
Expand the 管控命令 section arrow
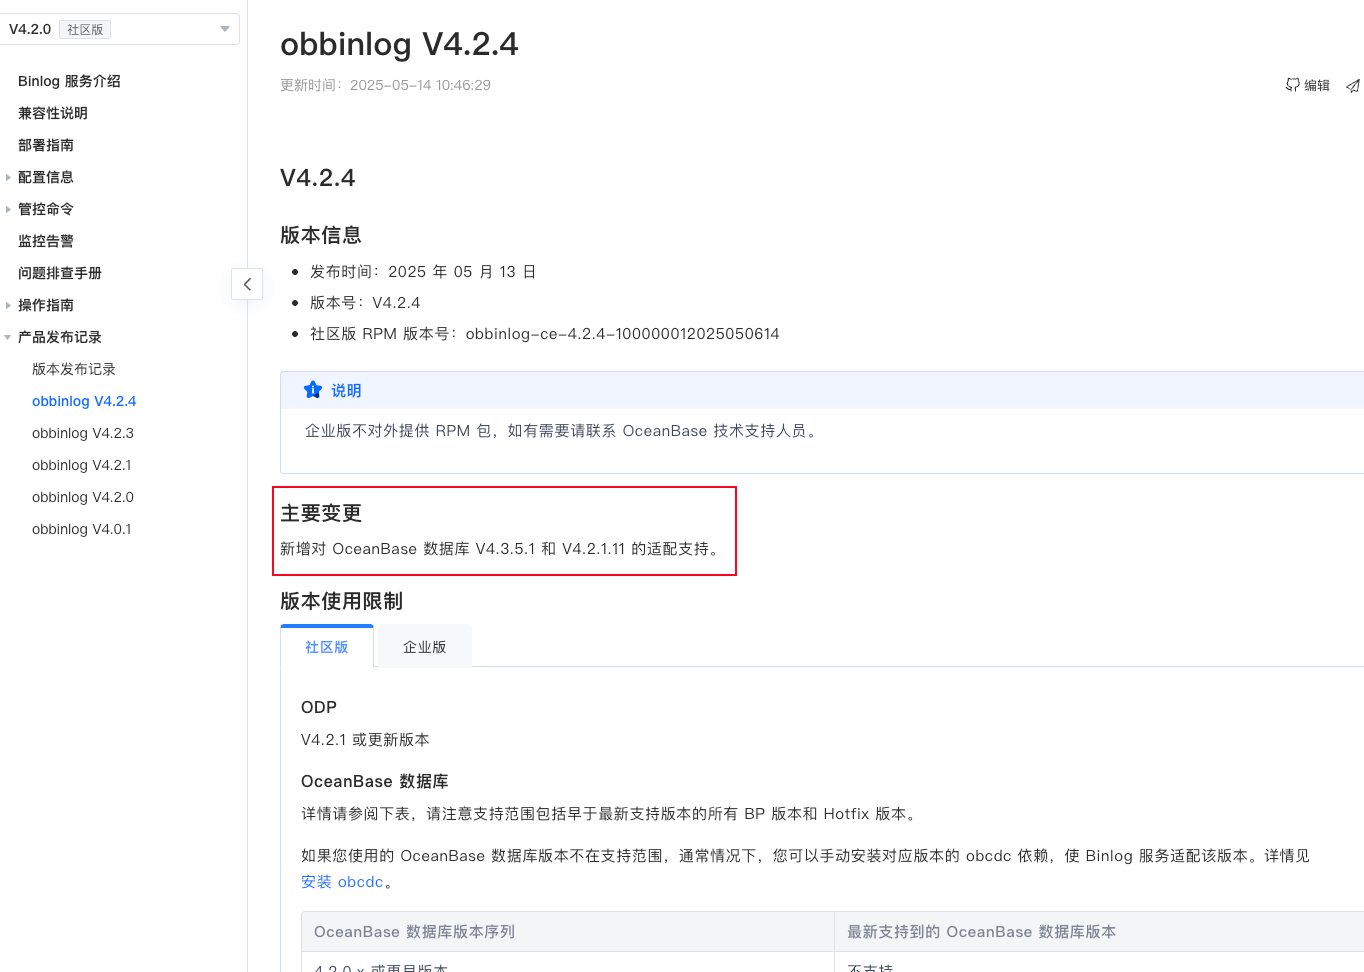click(8, 209)
